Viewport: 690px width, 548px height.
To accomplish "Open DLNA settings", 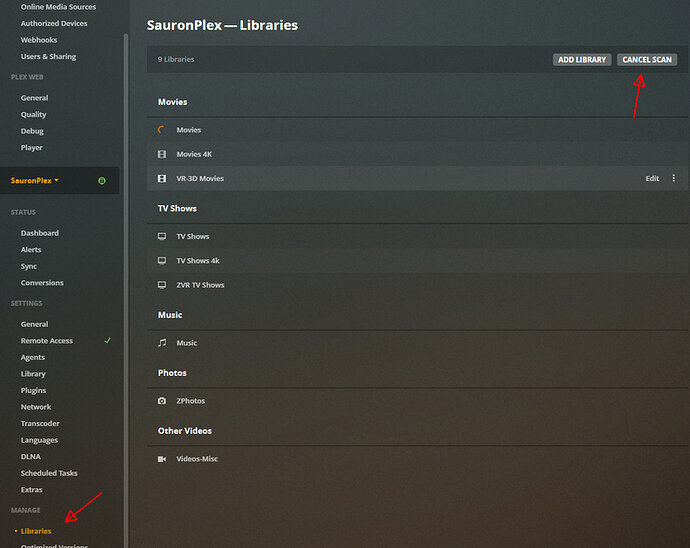I will point(30,456).
